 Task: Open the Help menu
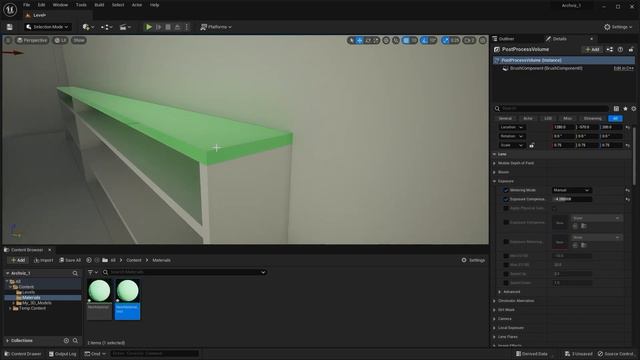click(154, 5)
